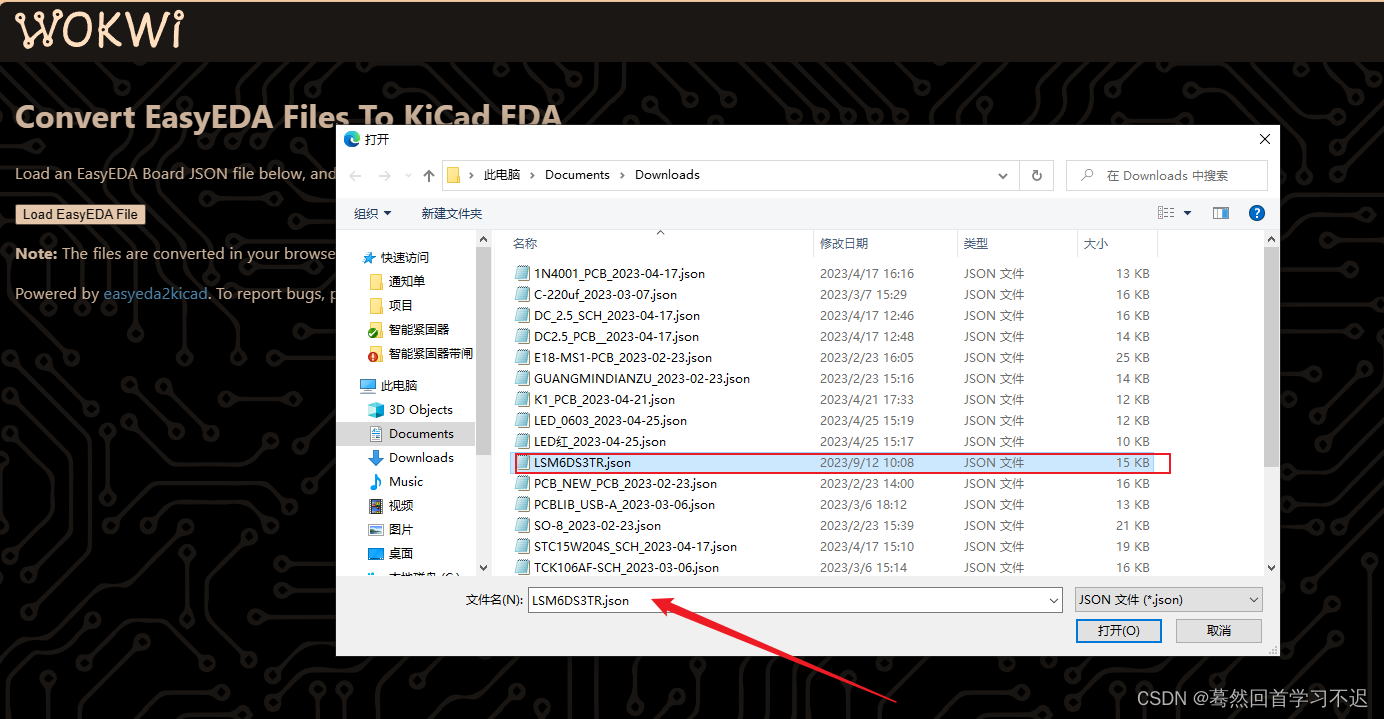Click the 文件名 input field

pos(795,600)
